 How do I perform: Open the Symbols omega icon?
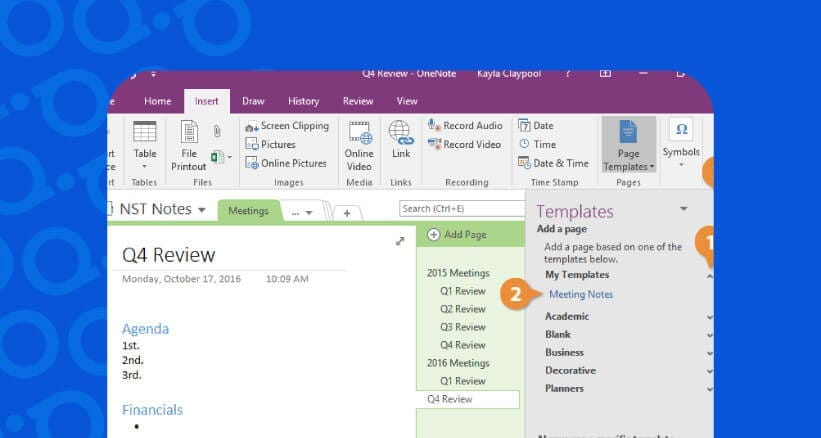point(681,130)
